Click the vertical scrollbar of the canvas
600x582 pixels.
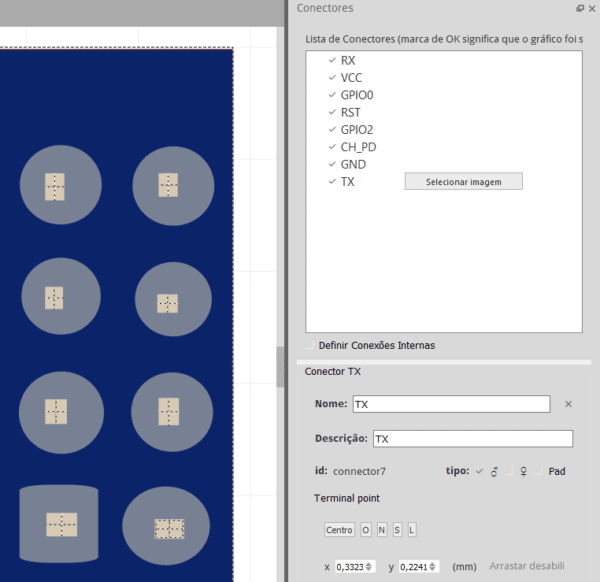coord(280,367)
